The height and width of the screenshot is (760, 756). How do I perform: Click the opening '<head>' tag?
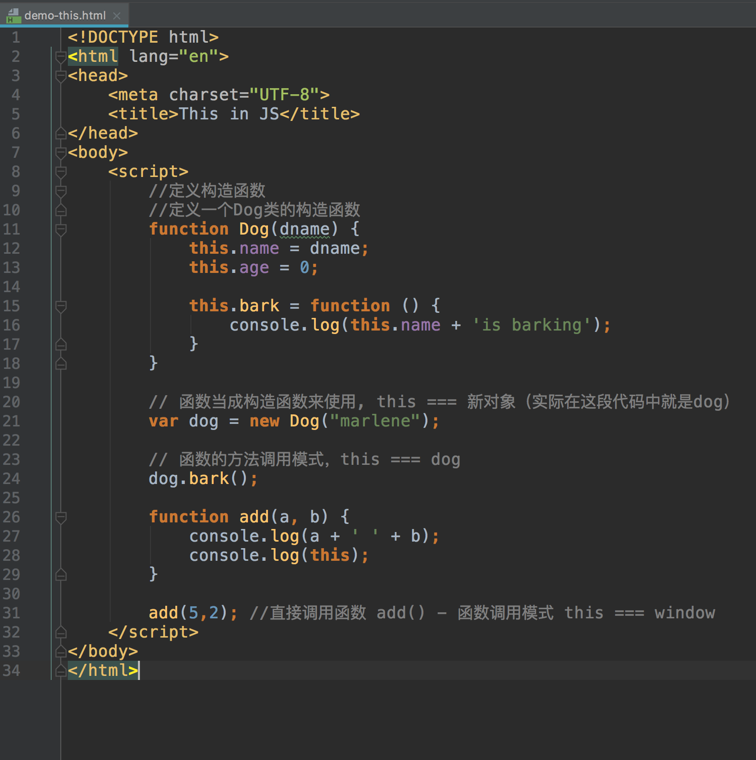(x=97, y=76)
